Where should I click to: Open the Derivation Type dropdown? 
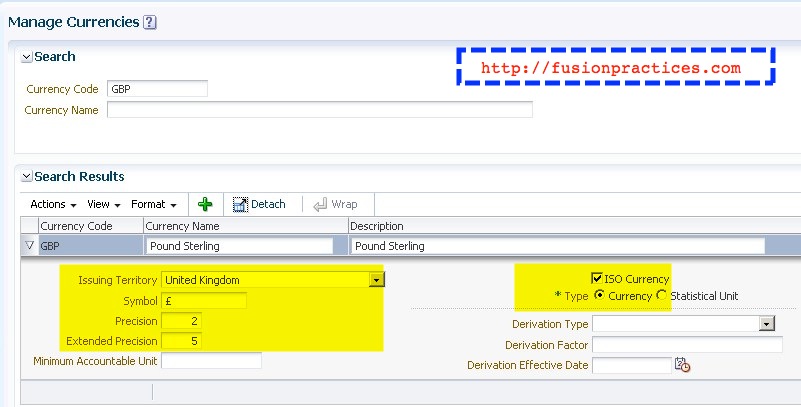(766, 324)
